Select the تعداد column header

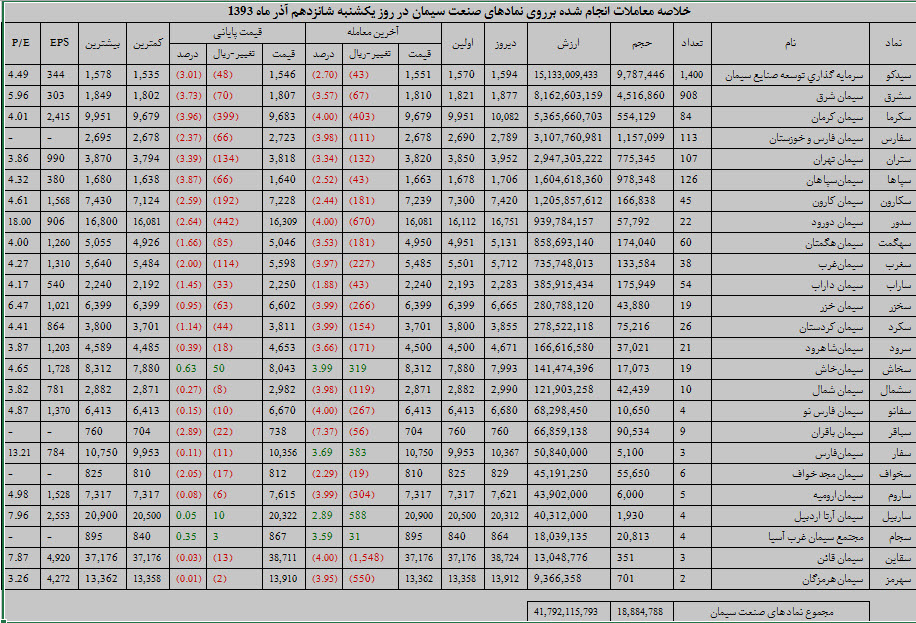click(692, 43)
